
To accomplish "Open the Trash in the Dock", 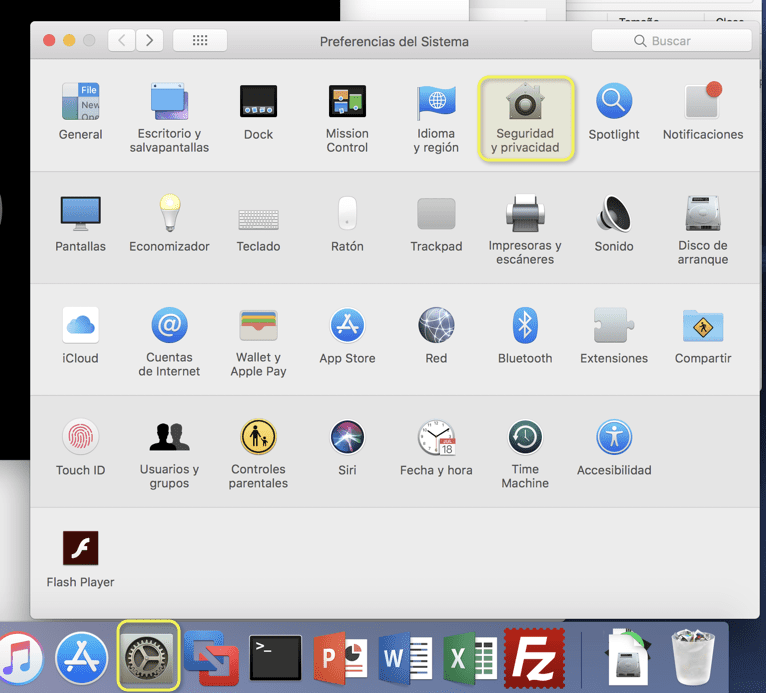I will point(693,657).
